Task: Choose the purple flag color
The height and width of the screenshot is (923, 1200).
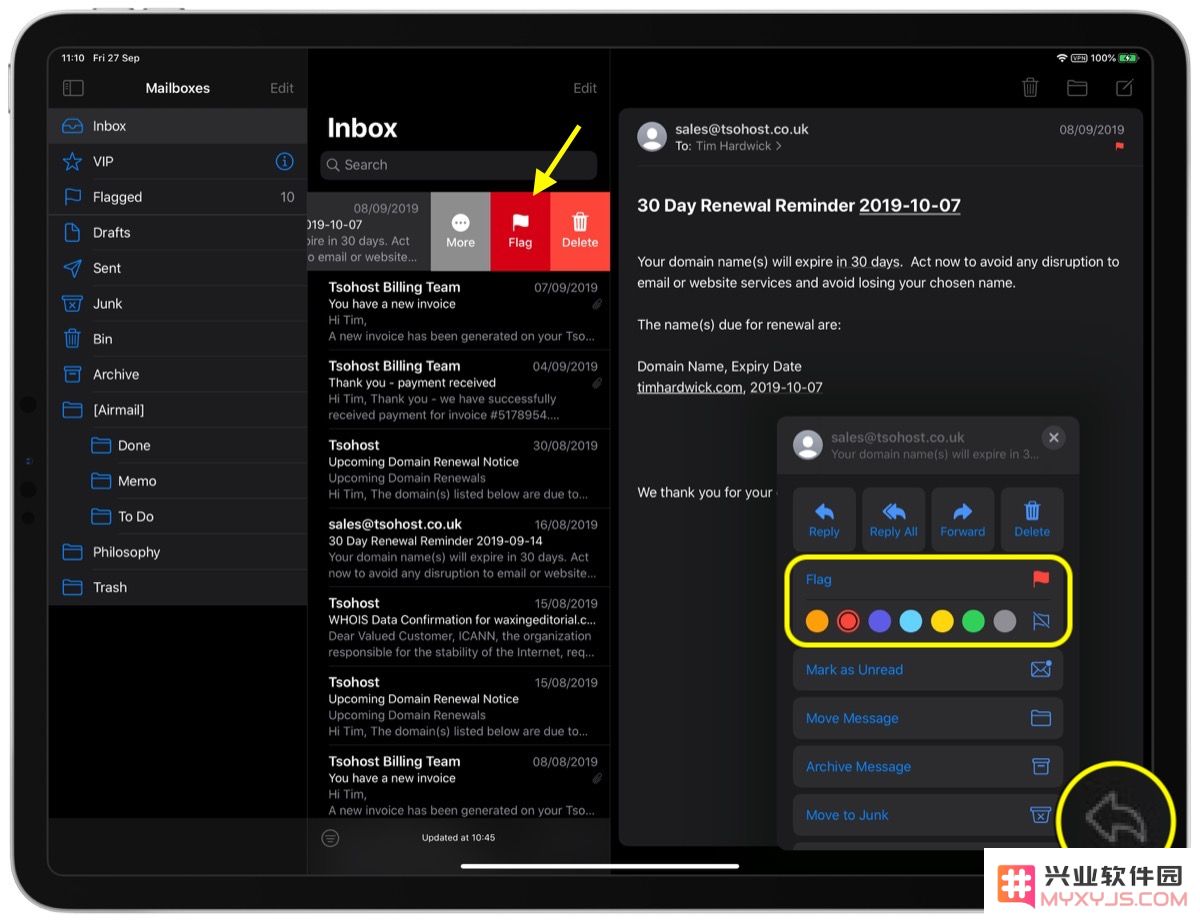Action: pyautogui.click(x=879, y=621)
